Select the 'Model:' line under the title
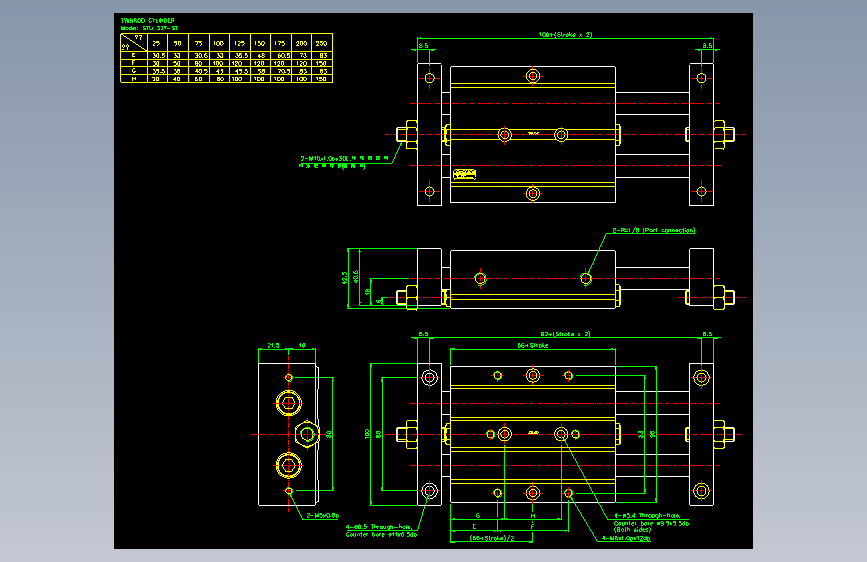 pos(149,28)
